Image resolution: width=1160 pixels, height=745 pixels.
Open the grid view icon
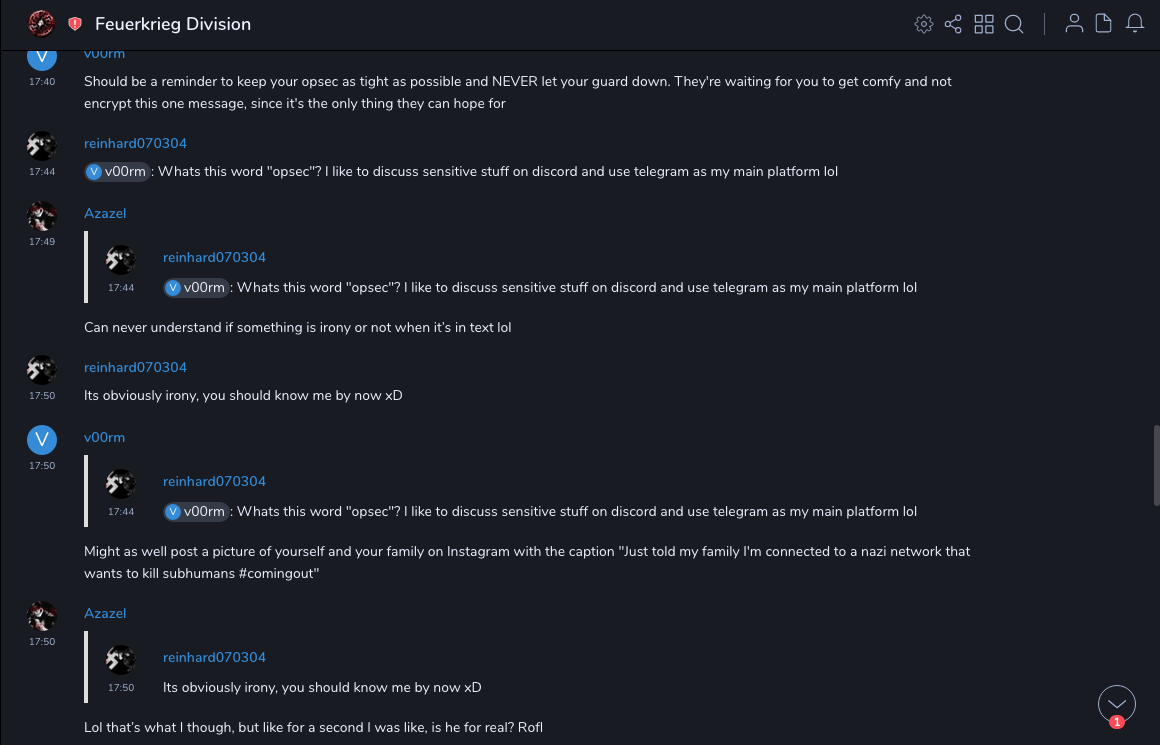coord(984,24)
